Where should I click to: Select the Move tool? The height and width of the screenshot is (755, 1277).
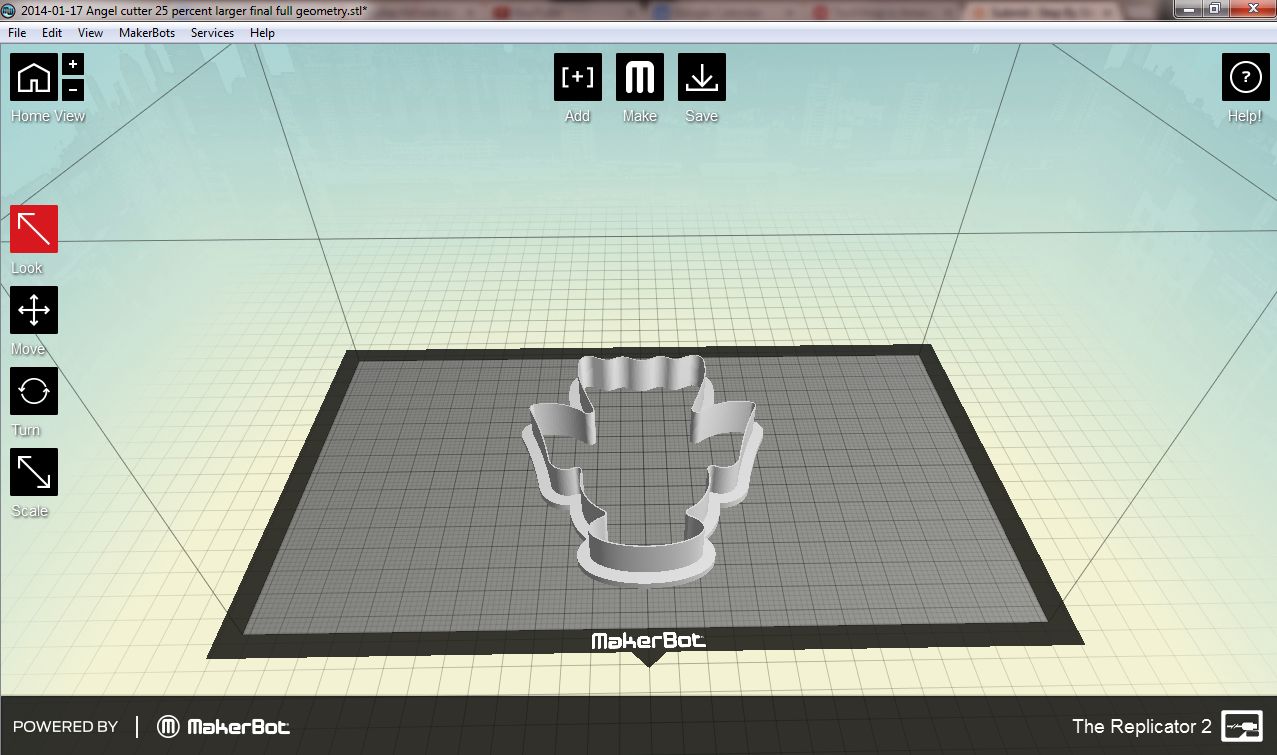(33, 310)
